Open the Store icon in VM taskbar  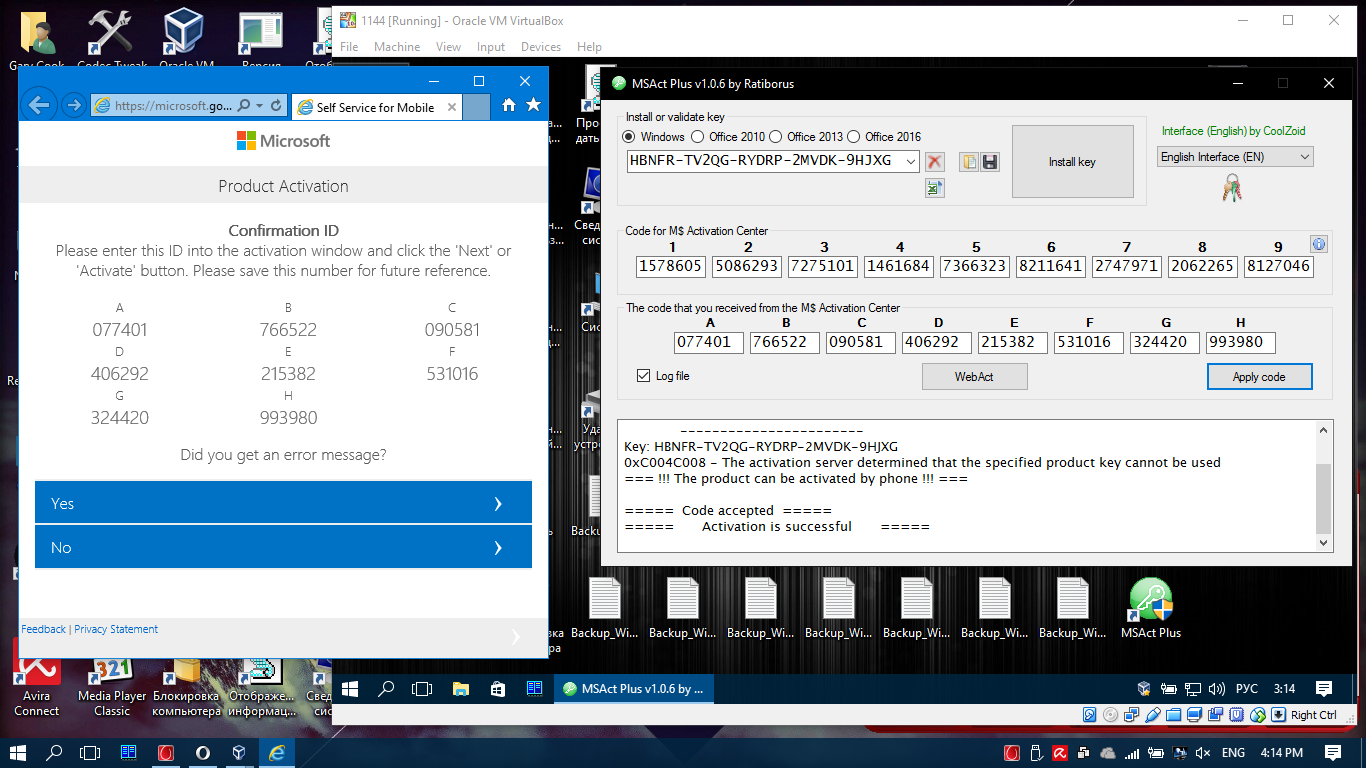click(x=497, y=688)
